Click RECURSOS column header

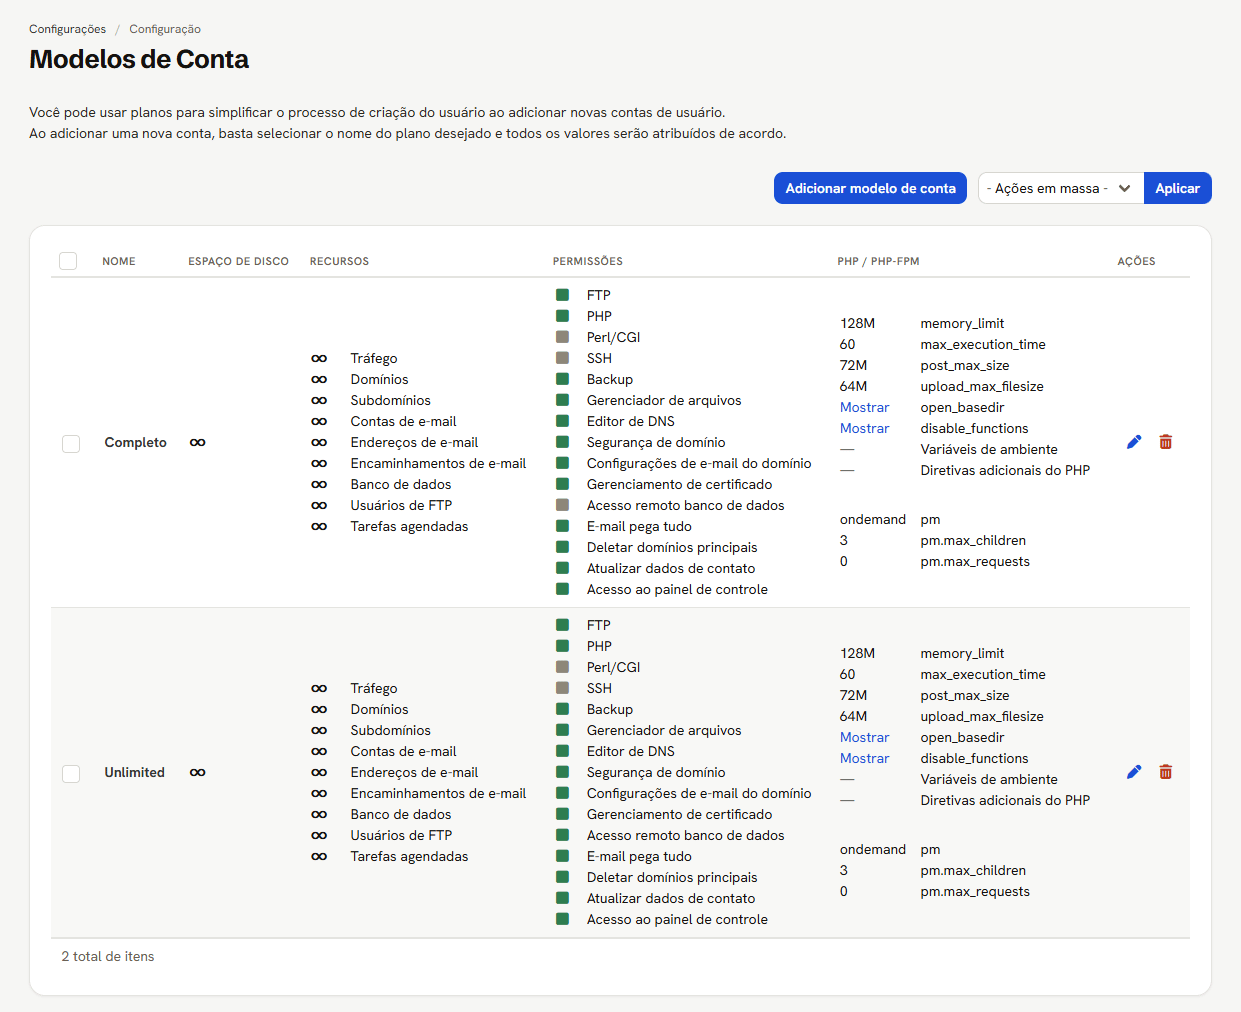coord(339,261)
